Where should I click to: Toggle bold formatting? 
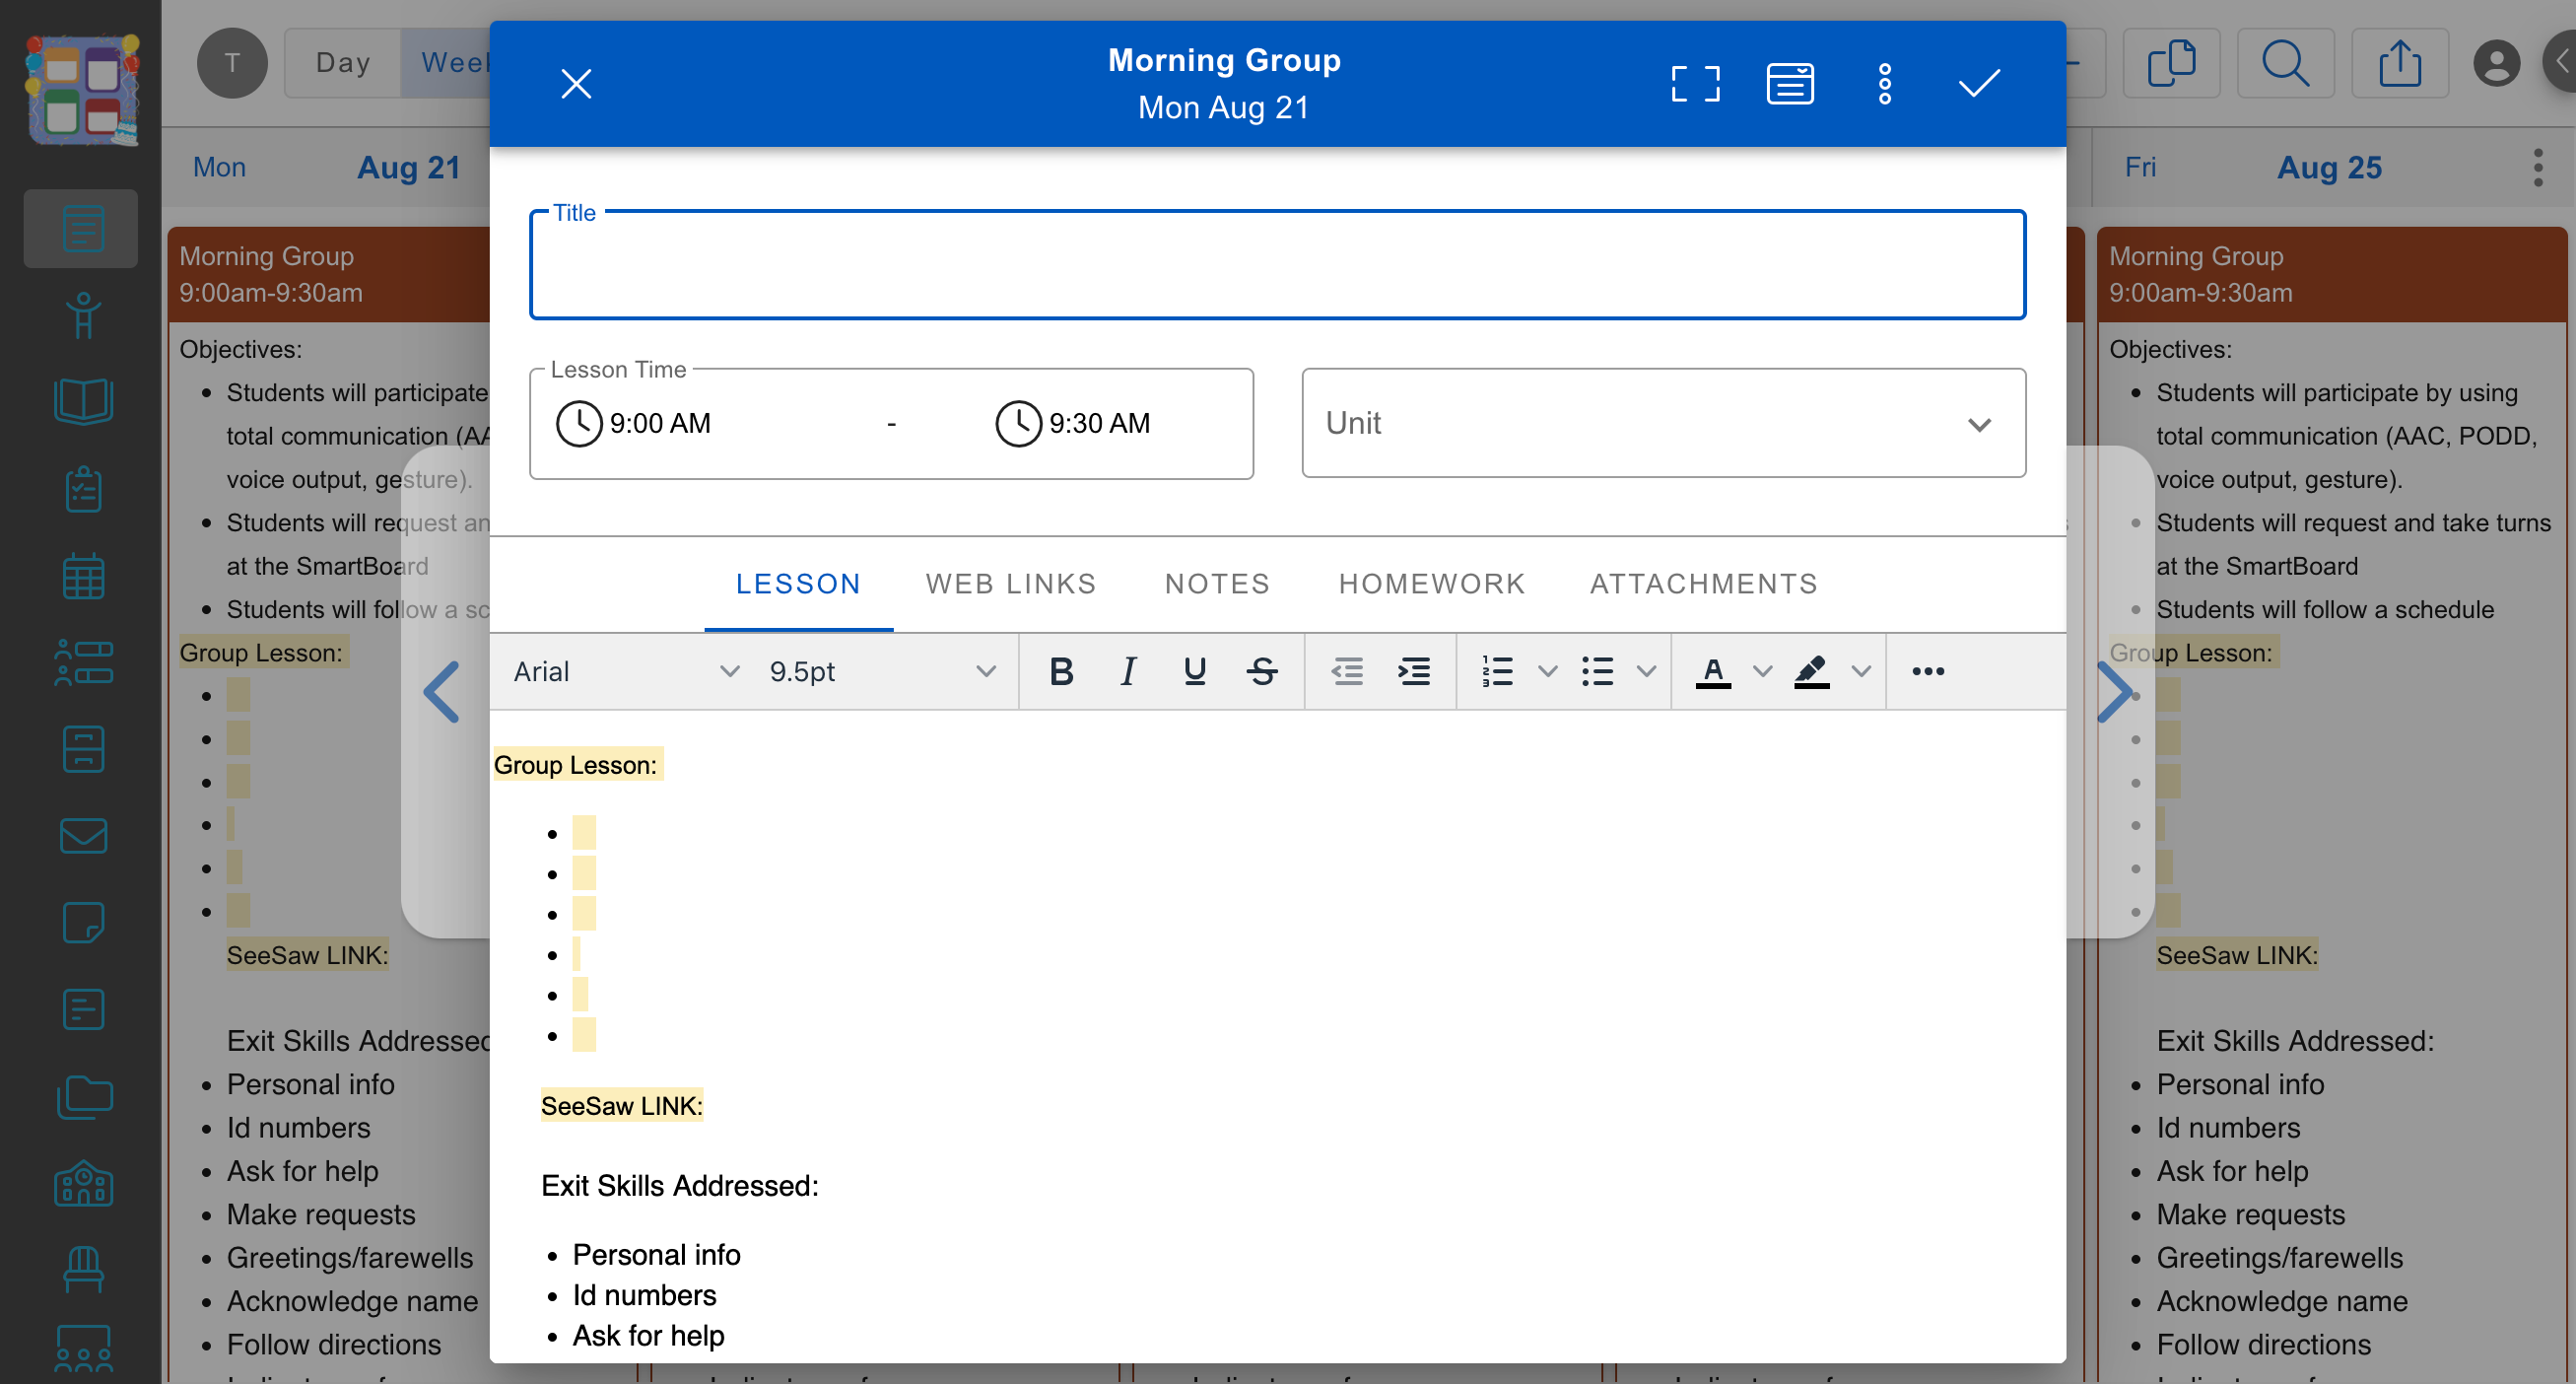tap(1061, 671)
